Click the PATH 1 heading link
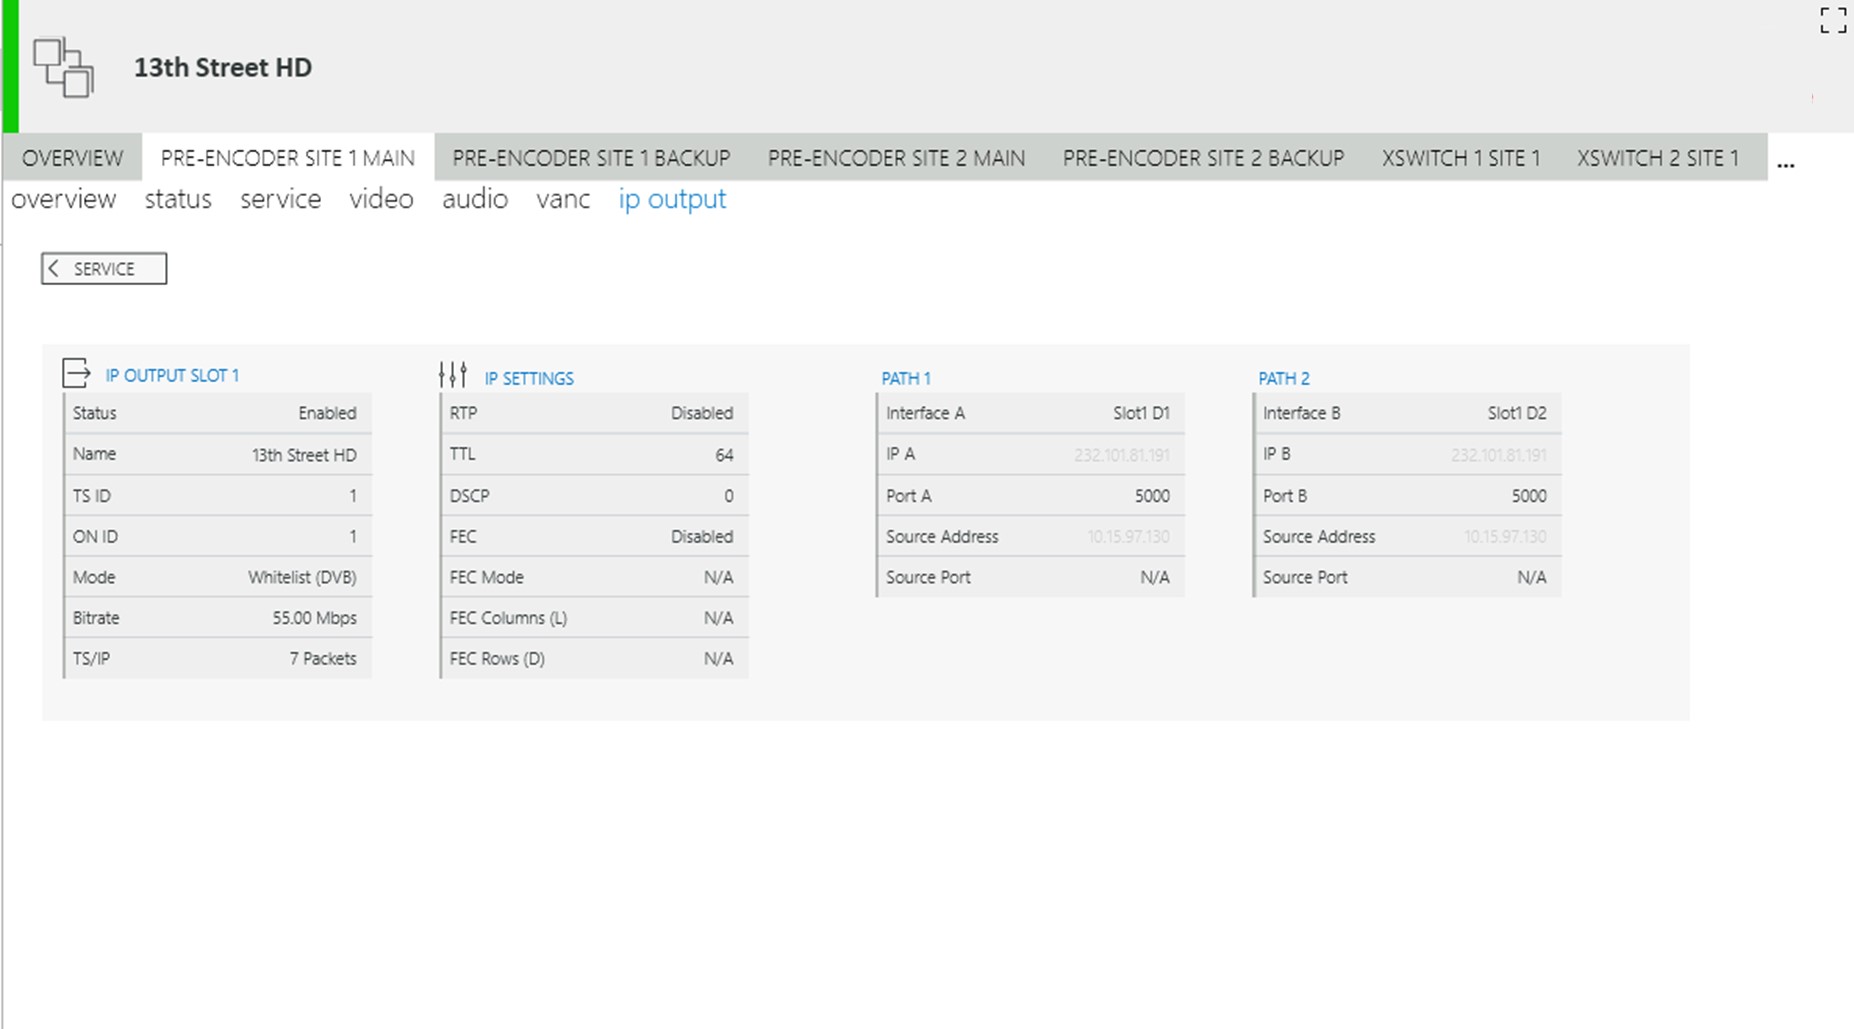Viewport: 1854px width, 1029px height. point(906,379)
